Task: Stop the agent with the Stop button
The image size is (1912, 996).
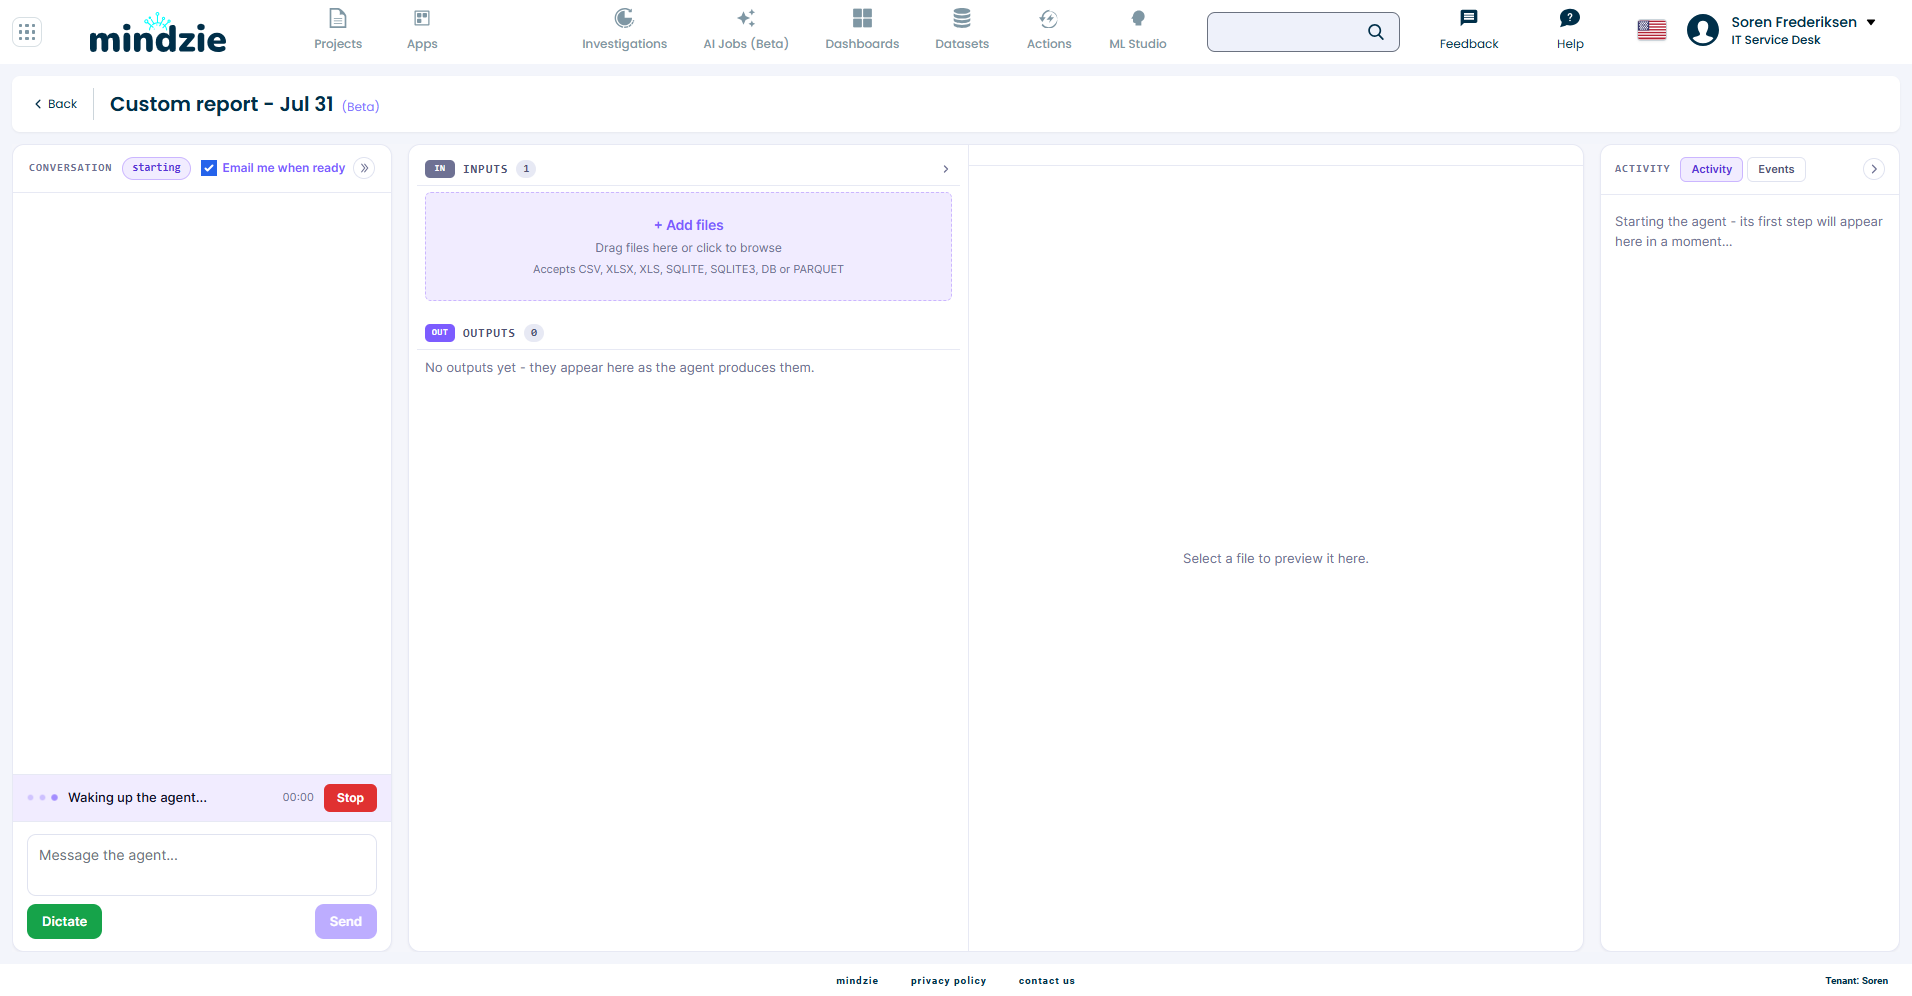Action: coord(350,798)
